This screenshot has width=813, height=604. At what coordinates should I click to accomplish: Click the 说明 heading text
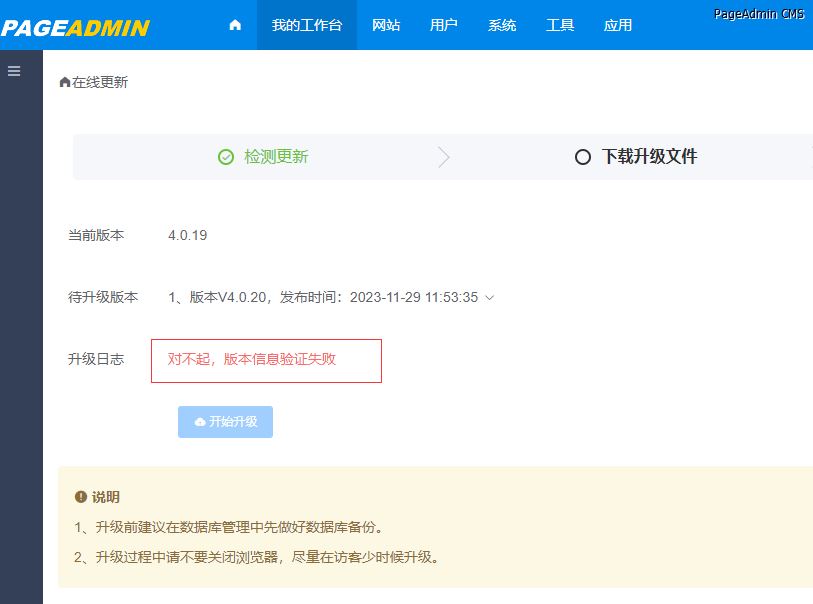[106, 497]
